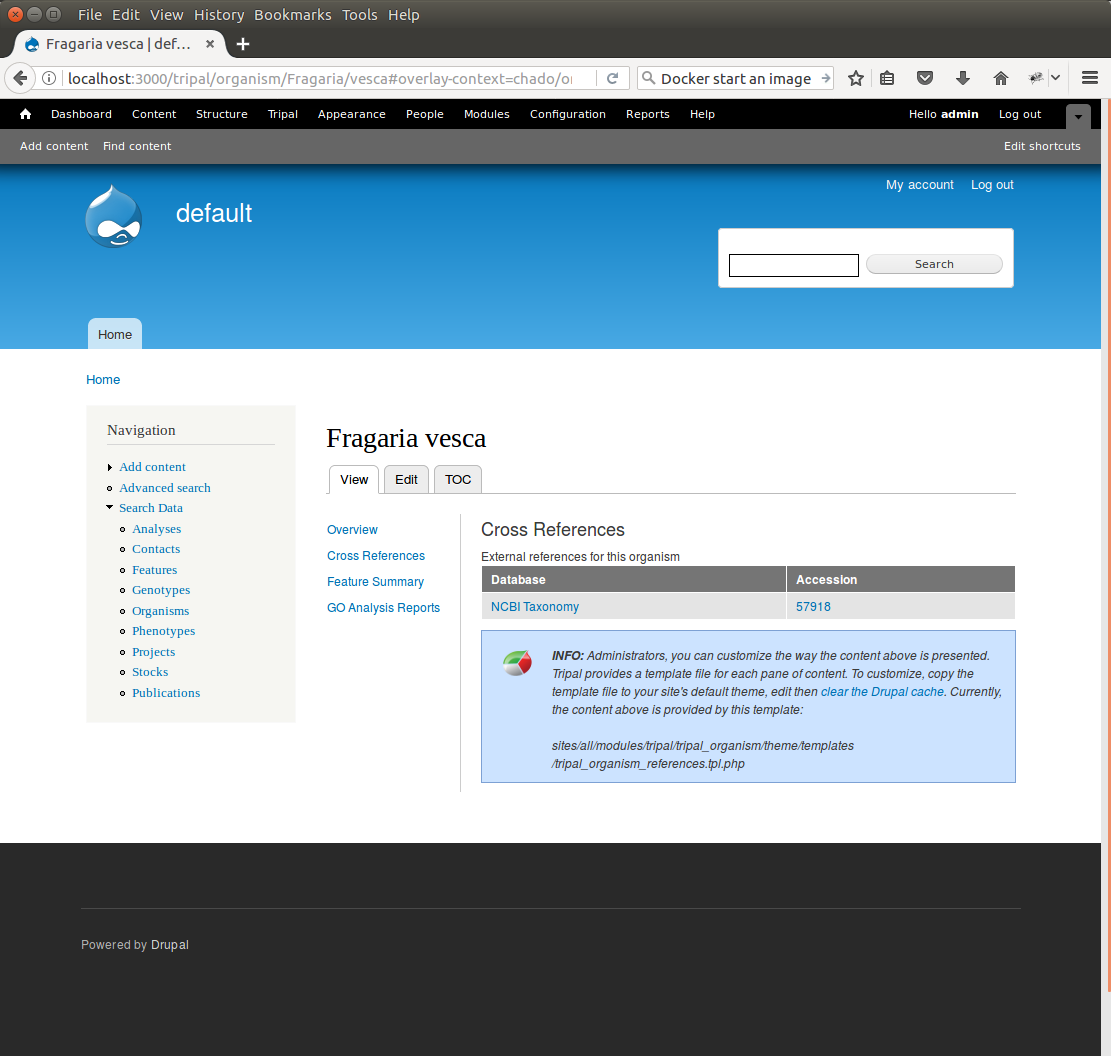The image size is (1111, 1056).
Task: Open the dropdown next to the bug icon
Action: click(x=1055, y=79)
